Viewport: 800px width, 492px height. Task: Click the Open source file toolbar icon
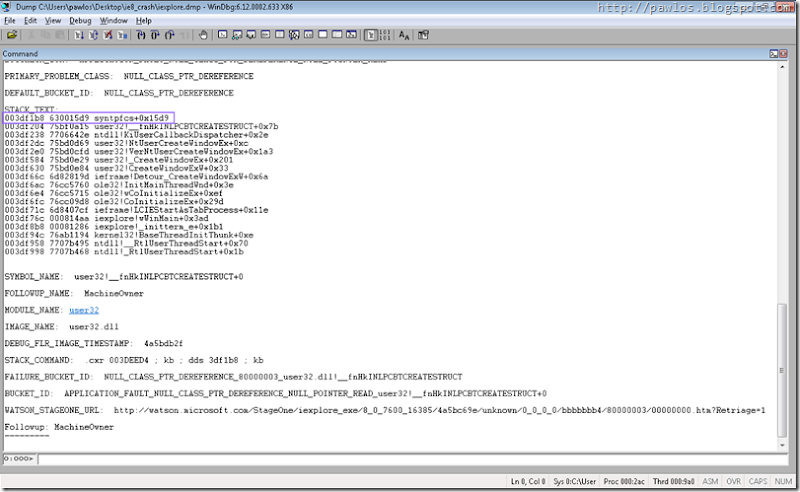12,35
